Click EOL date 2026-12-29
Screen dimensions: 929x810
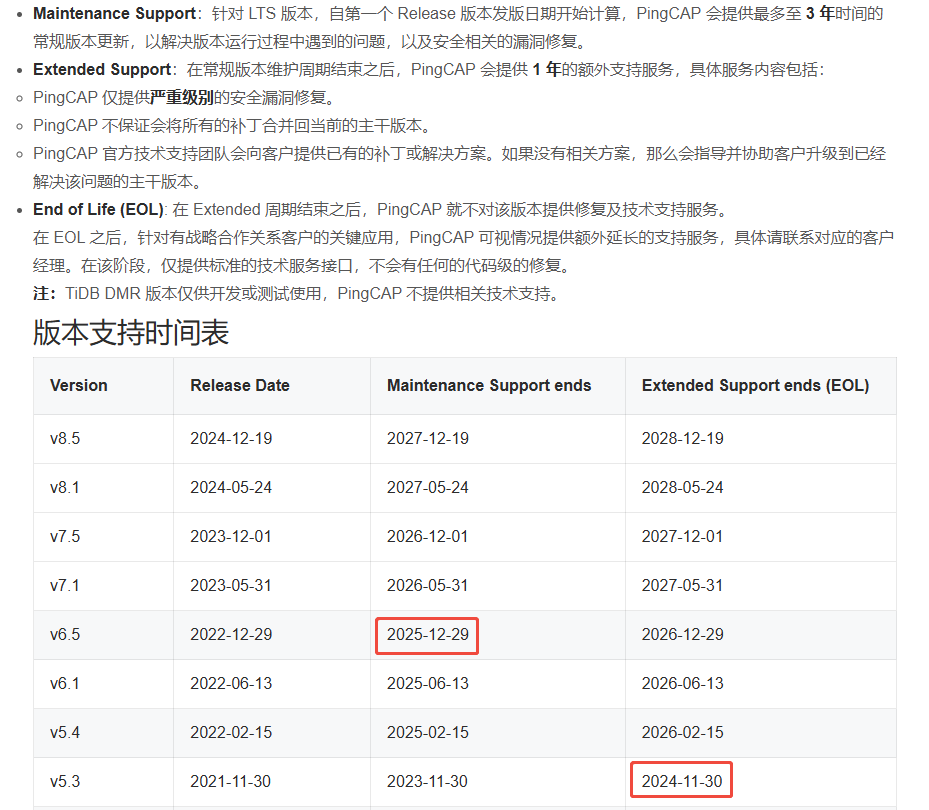[x=683, y=635]
